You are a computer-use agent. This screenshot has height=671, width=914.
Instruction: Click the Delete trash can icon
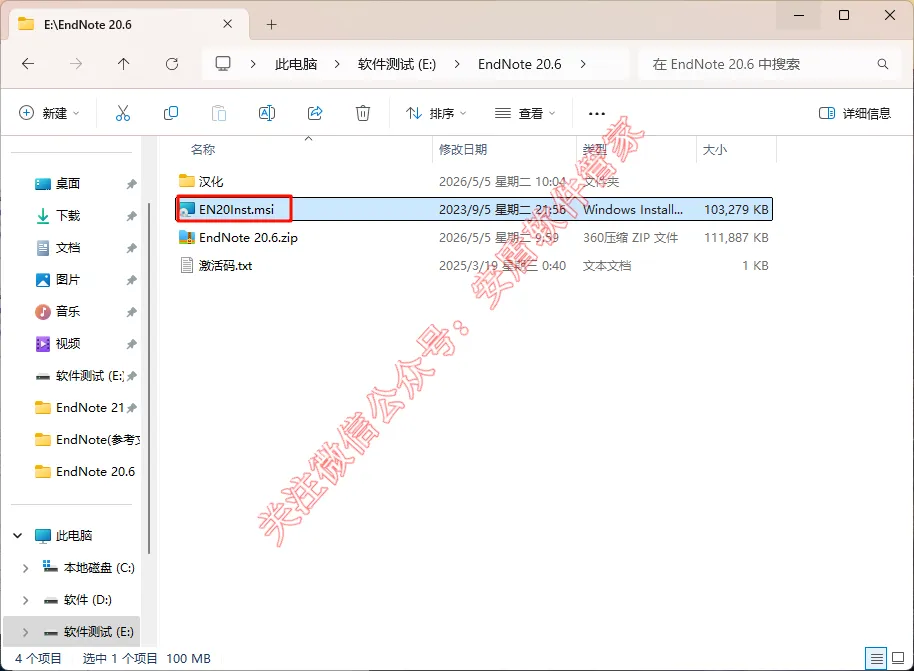pos(363,113)
